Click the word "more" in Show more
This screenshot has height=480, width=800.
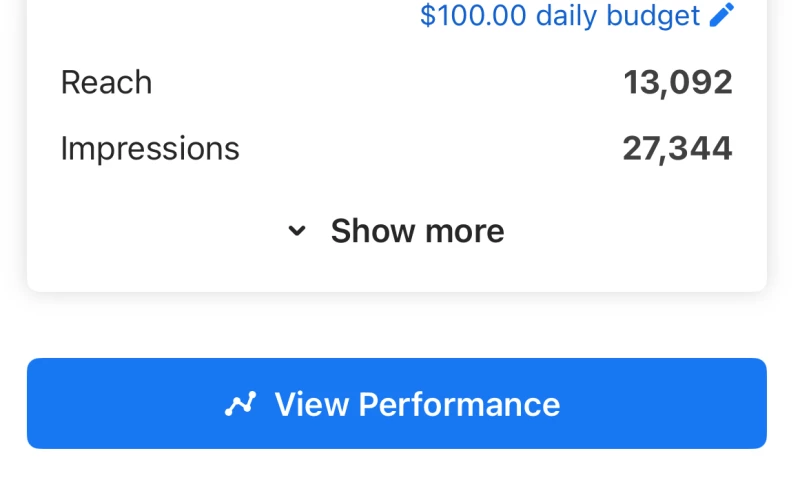(464, 231)
